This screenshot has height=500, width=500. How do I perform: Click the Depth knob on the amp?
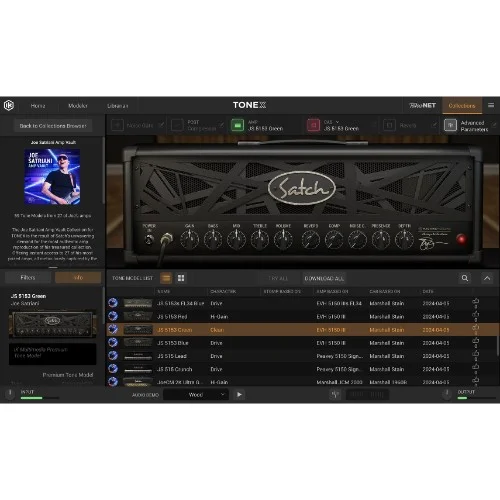pos(404,240)
